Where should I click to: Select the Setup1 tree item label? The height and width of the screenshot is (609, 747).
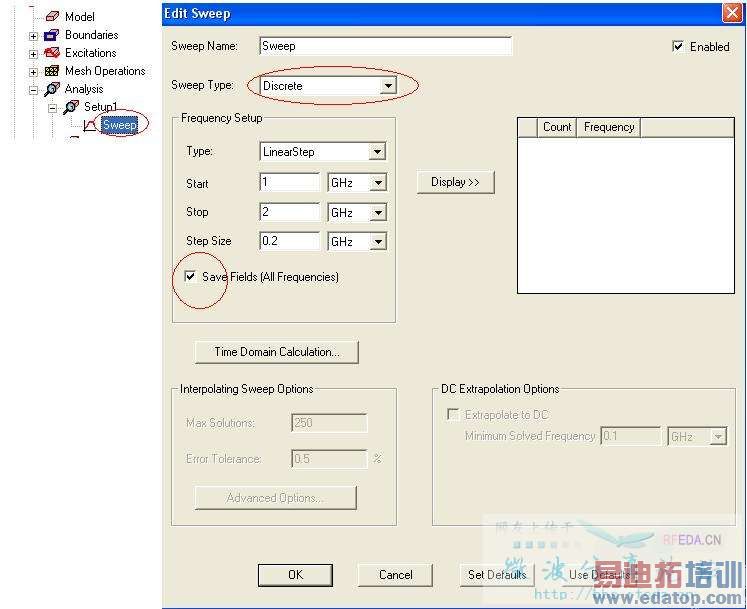(101, 107)
